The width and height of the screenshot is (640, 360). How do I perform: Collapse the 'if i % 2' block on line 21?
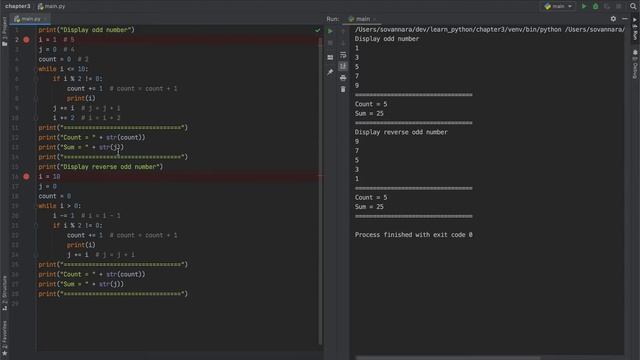click(36, 226)
